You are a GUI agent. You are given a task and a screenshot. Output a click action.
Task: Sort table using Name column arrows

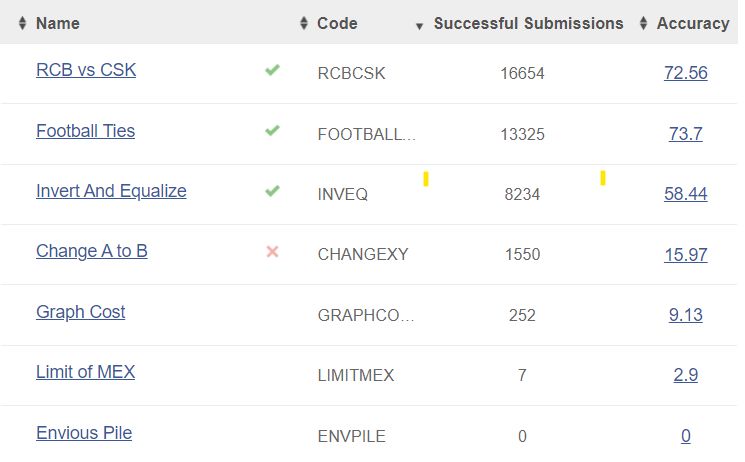point(22,23)
